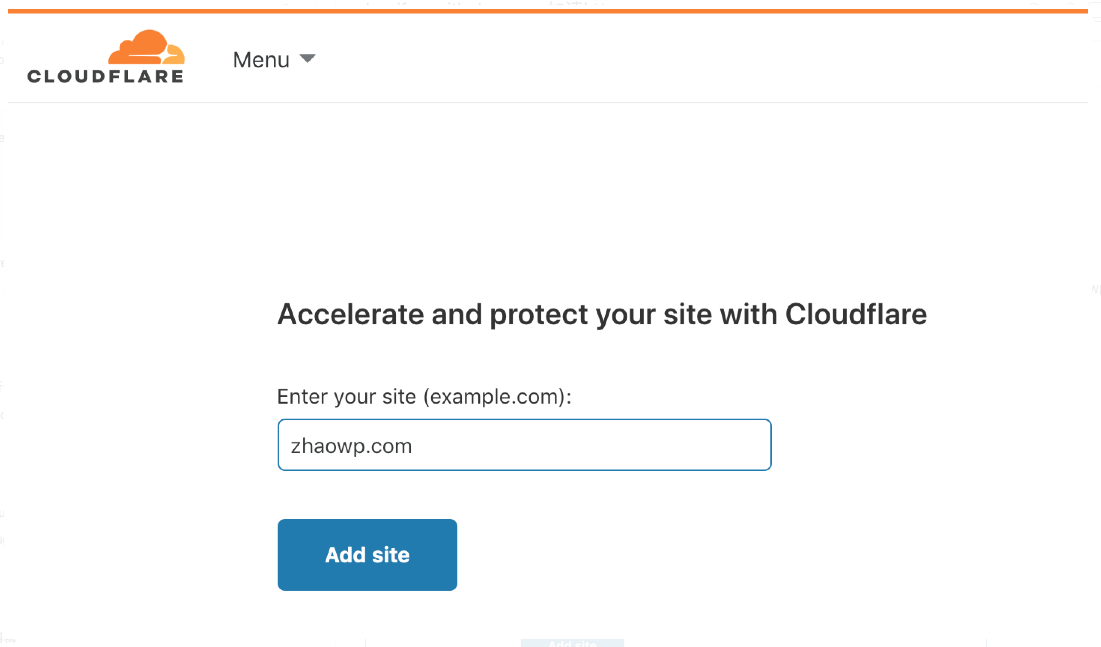This screenshot has width=1101, height=647.
Task: Click the word 'Cloudflare' in the heading
Action: [x=856, y=314]
